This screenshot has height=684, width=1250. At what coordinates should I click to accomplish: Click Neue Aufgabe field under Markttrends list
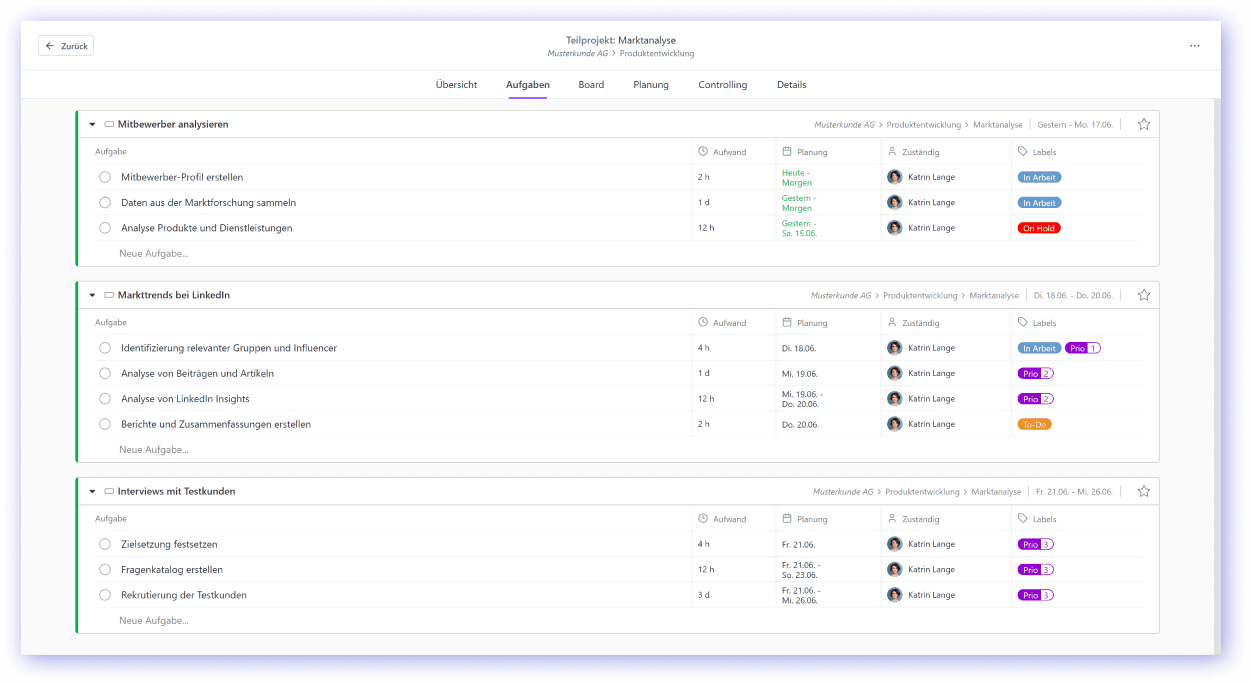pos(154,450)
